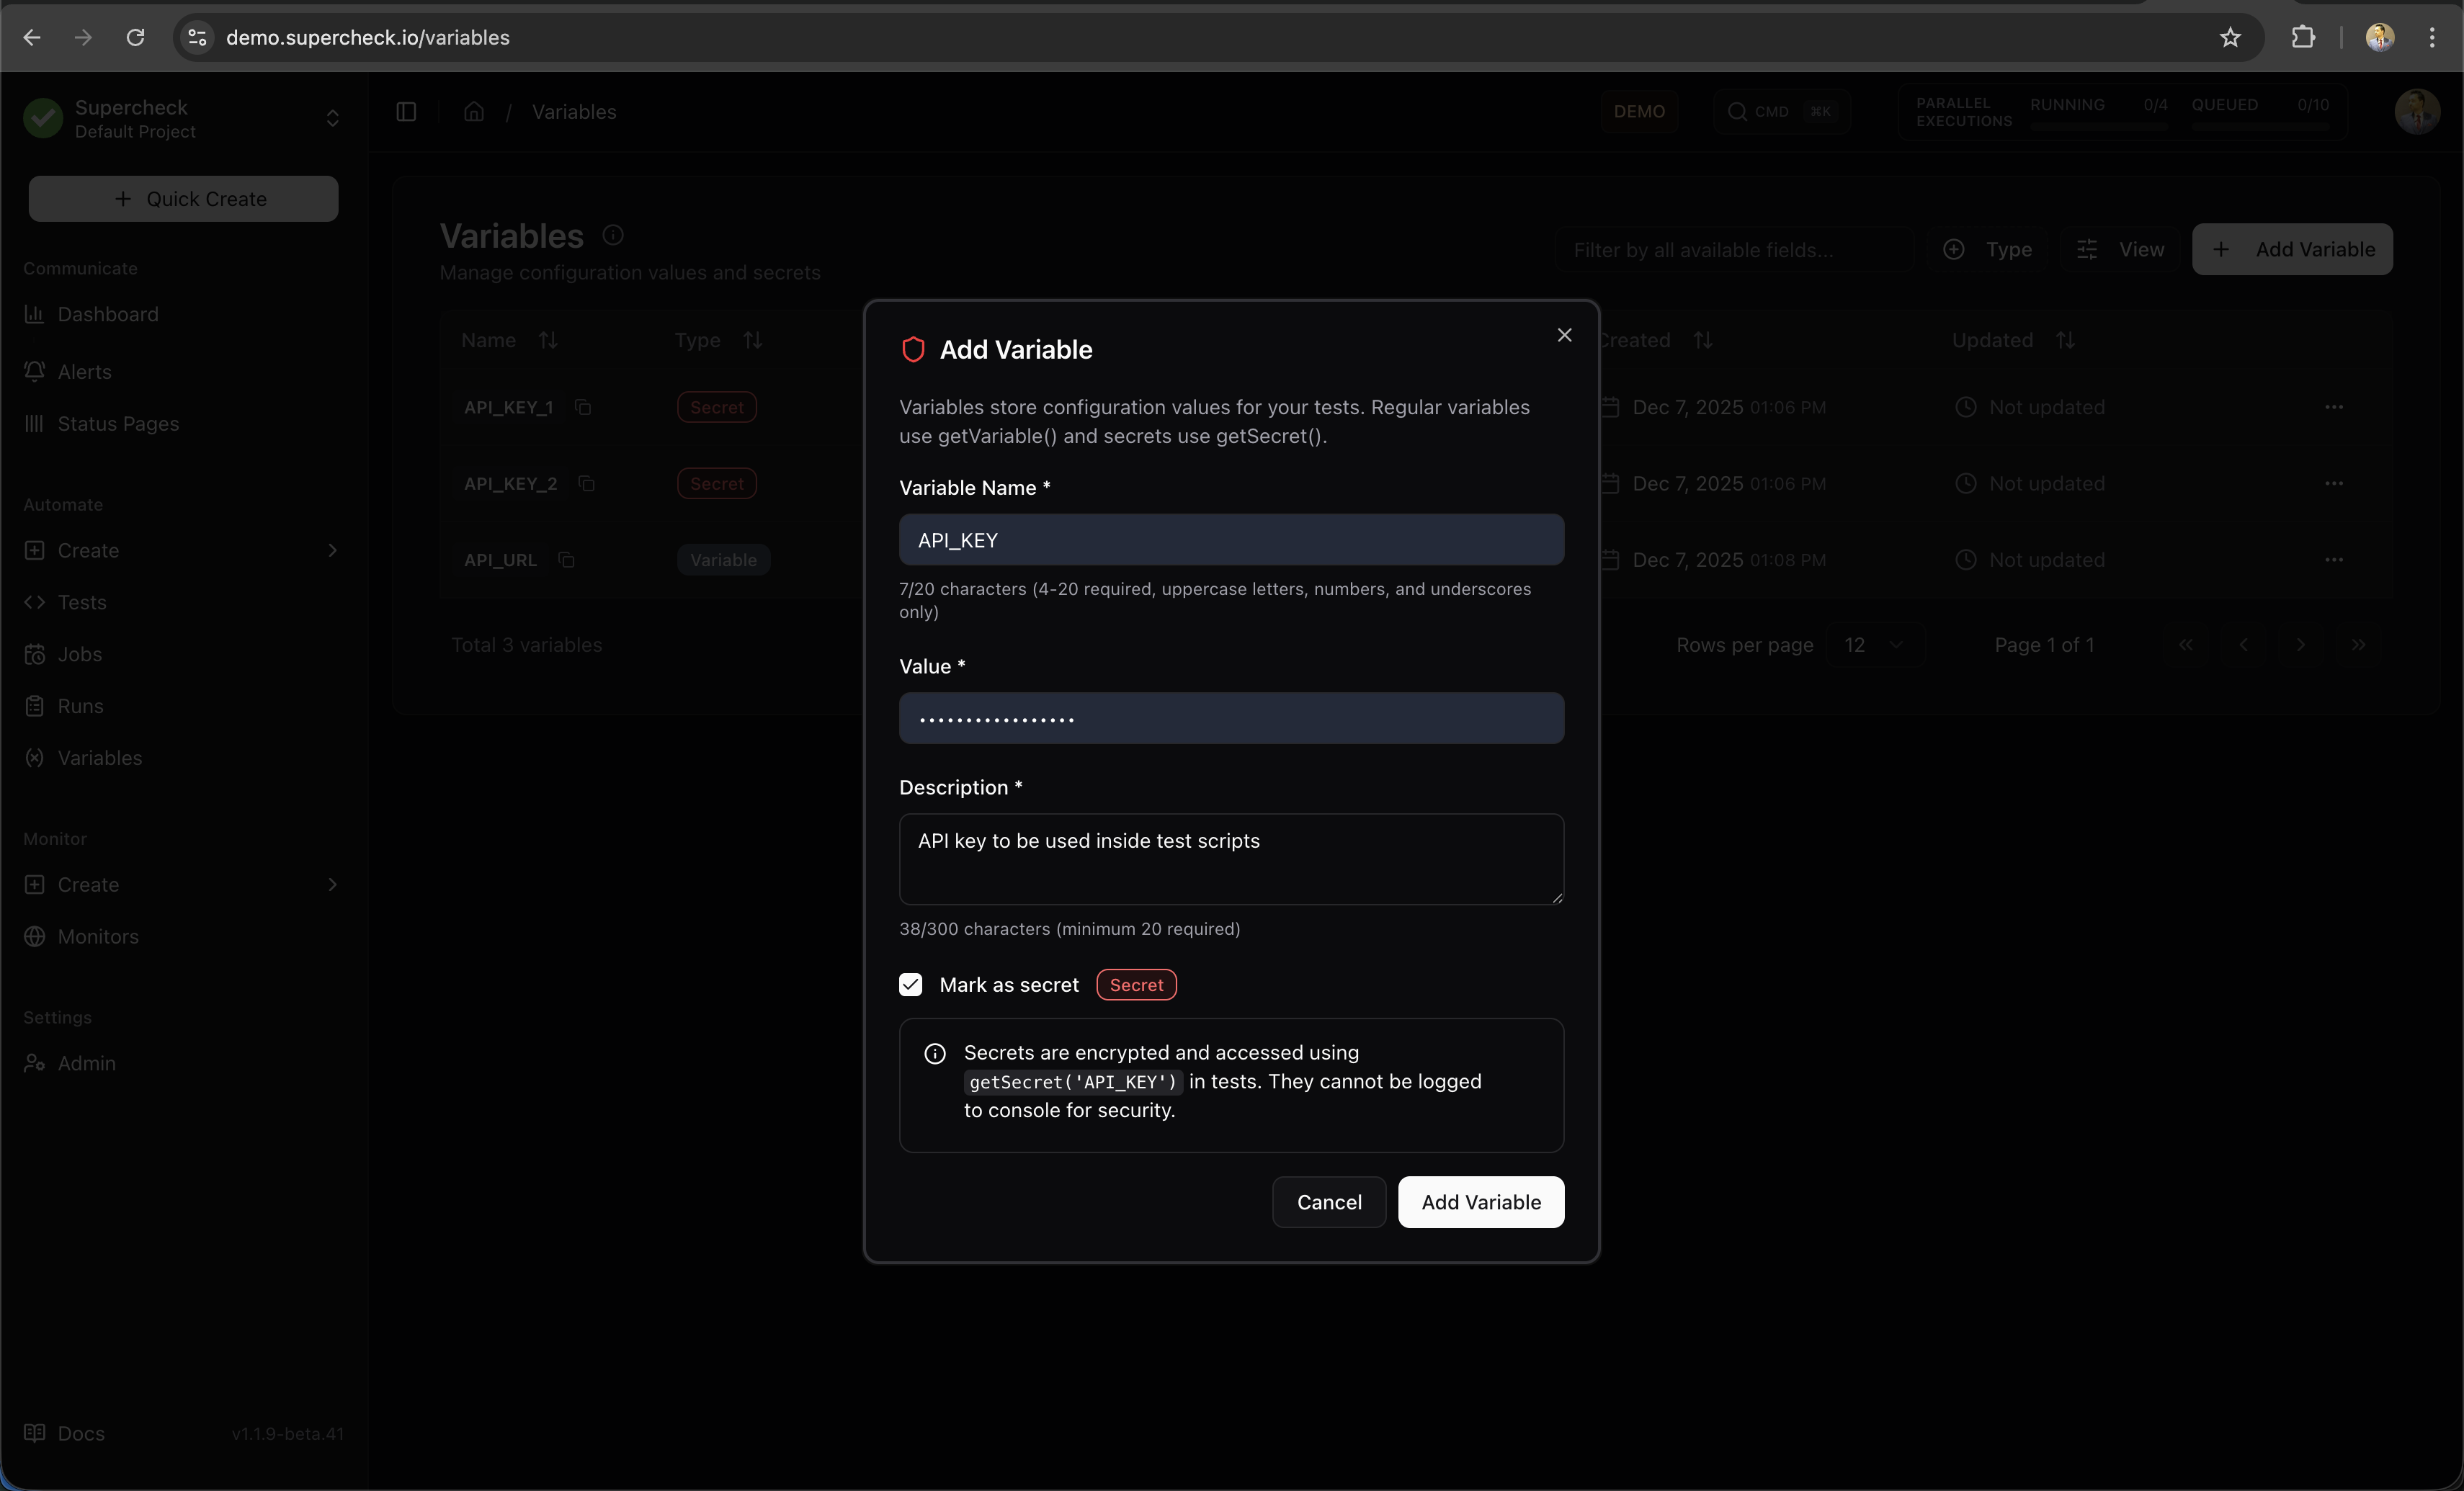Open Monitors in the sidebar
Screen dimensions: 2464x1491
tap(98, 937)
